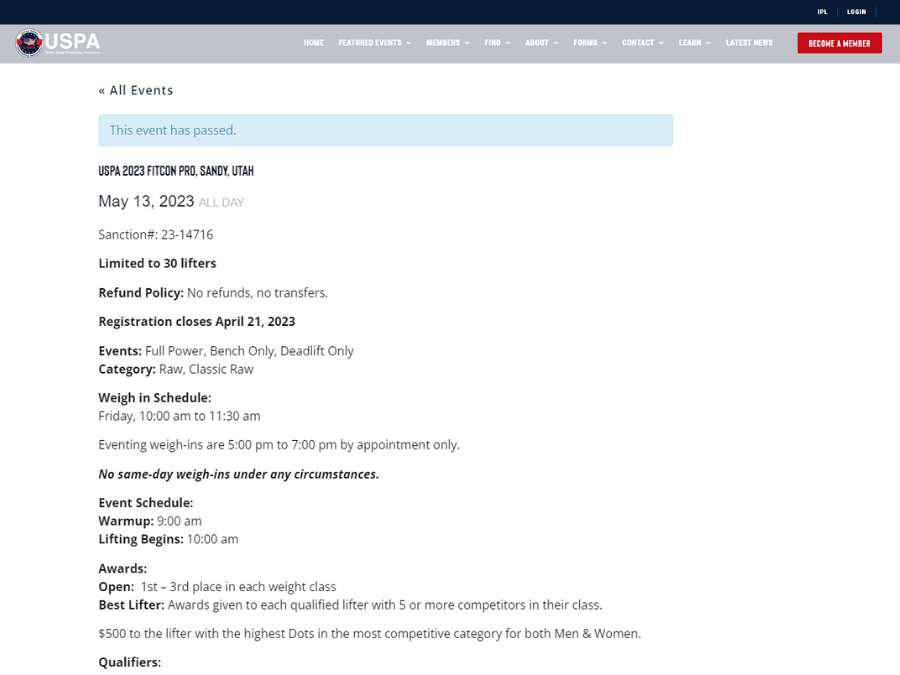Click the Open: 1st – 3rd place line
The height and width of the screenshot is (675, 900).
click(x=217, y=587)
